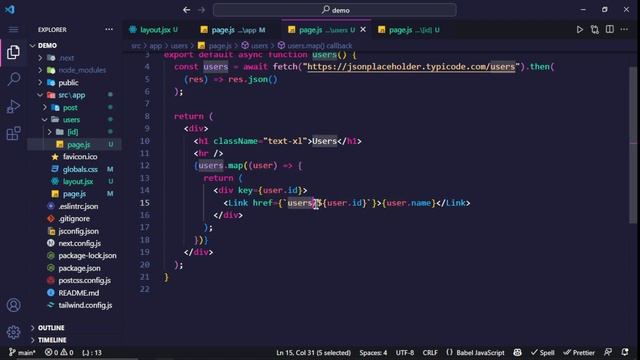Run the file with play icon
The height and width of the screenshot is (360, 640).
click(580, 30)
